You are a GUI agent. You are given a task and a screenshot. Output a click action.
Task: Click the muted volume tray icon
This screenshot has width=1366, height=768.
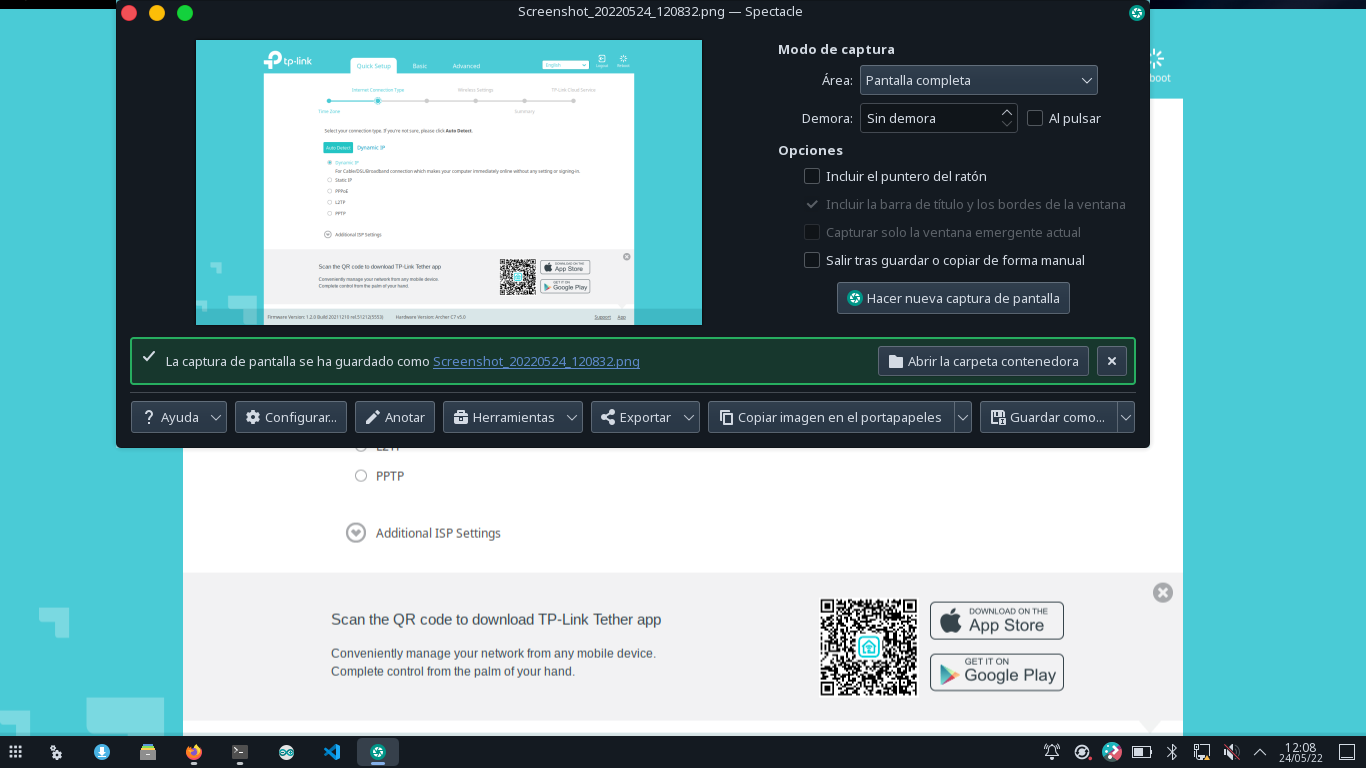point(1232,752)
